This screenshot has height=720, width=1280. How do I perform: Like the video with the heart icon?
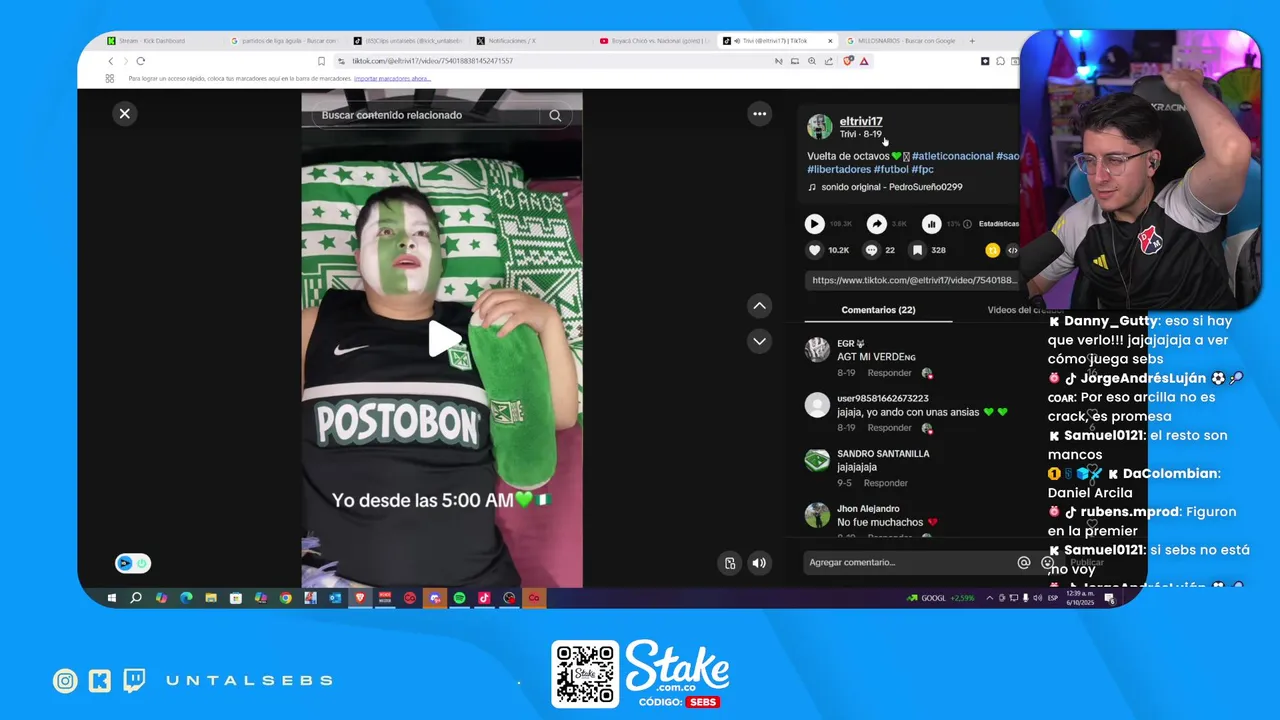coord(814,250)
